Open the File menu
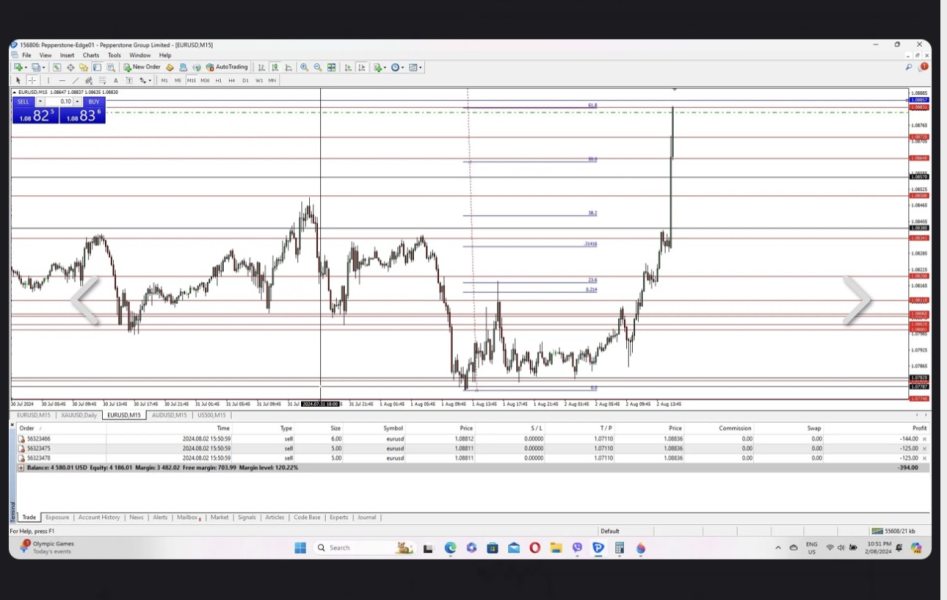The width and height of the screenshot is (947, 600). pos(27,55)
